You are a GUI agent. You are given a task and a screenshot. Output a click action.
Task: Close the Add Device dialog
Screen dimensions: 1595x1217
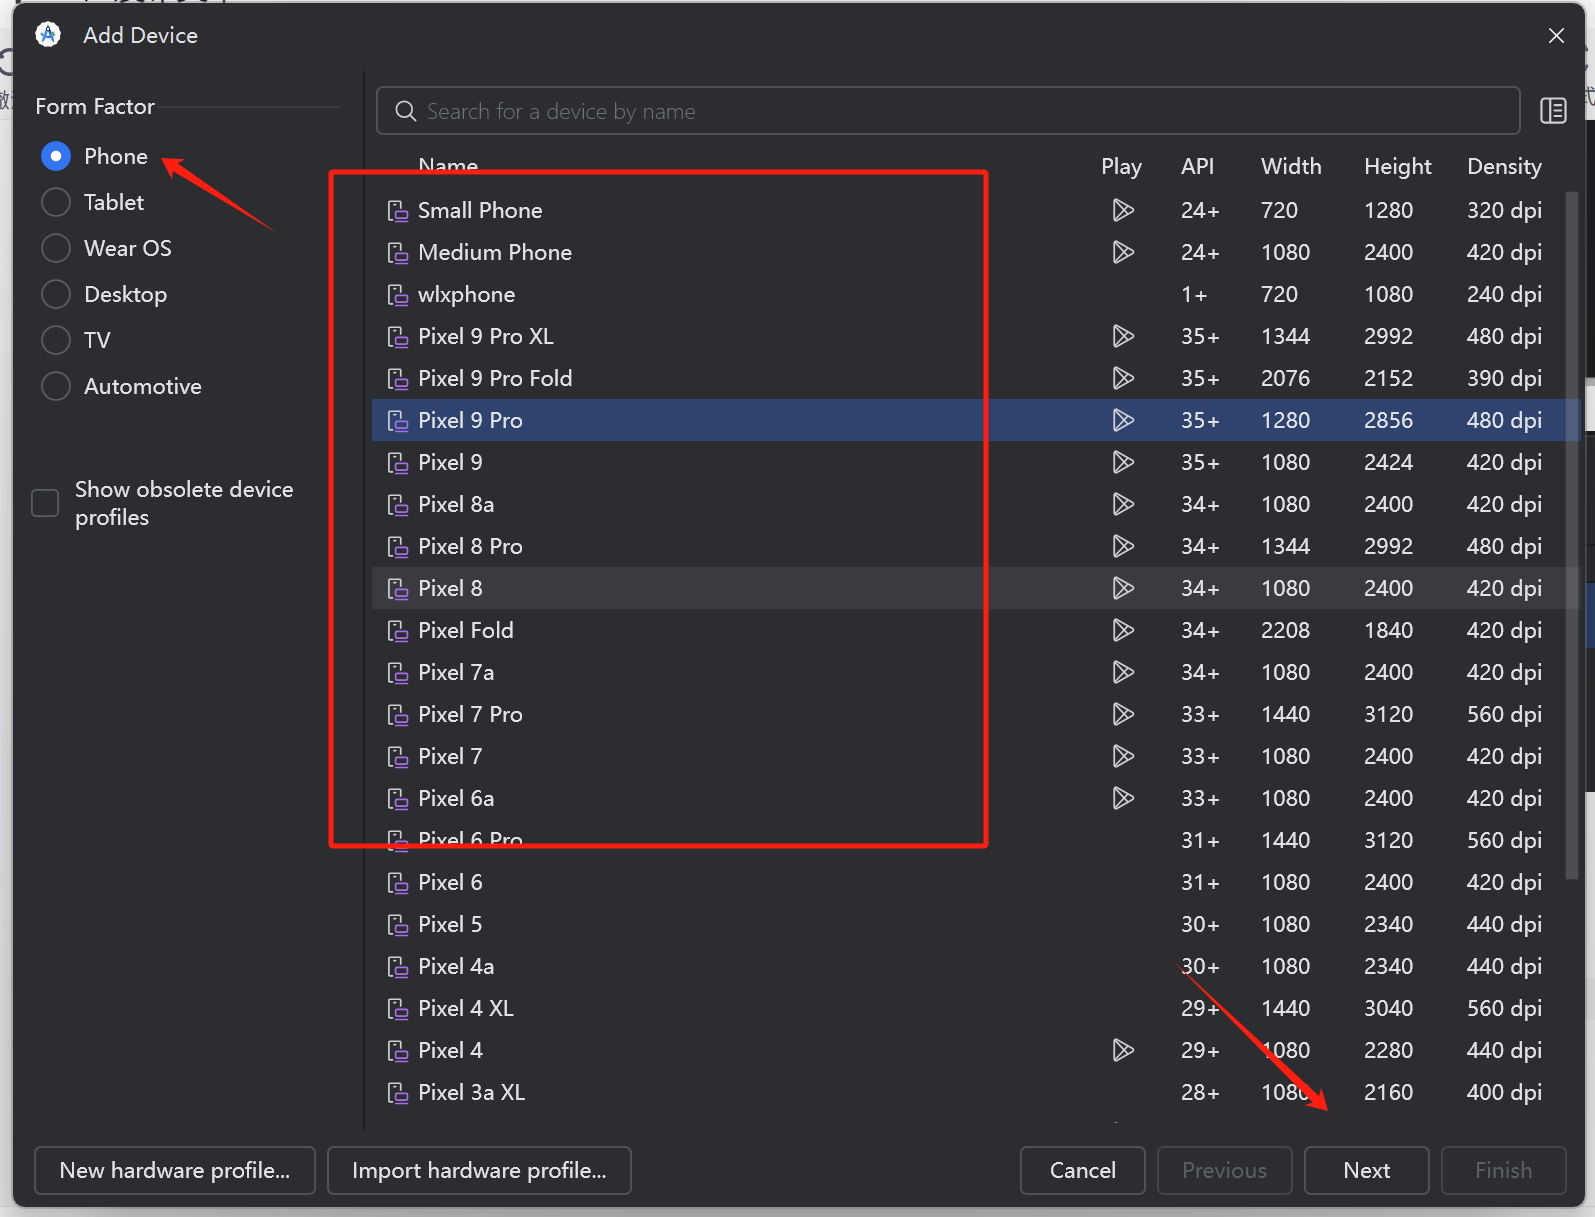(1556, 35)
